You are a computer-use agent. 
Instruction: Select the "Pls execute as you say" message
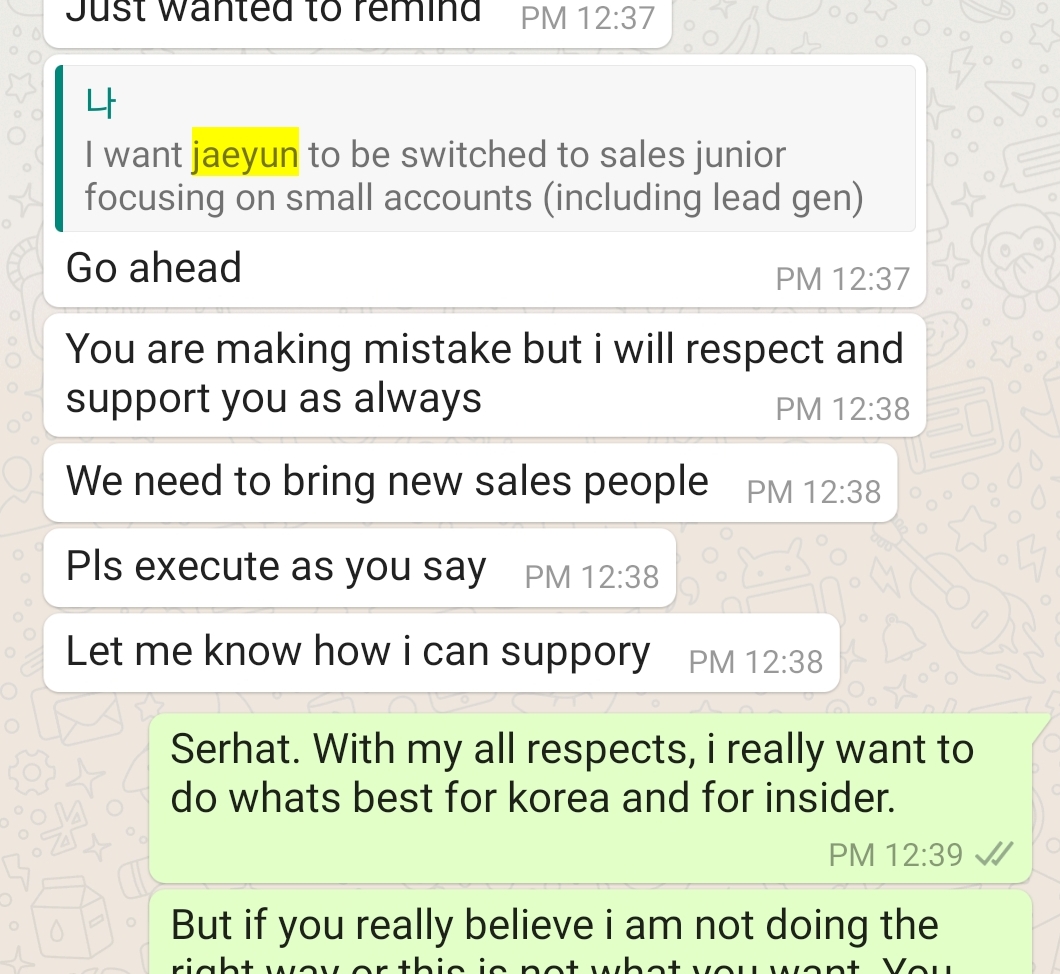(276, 567)
